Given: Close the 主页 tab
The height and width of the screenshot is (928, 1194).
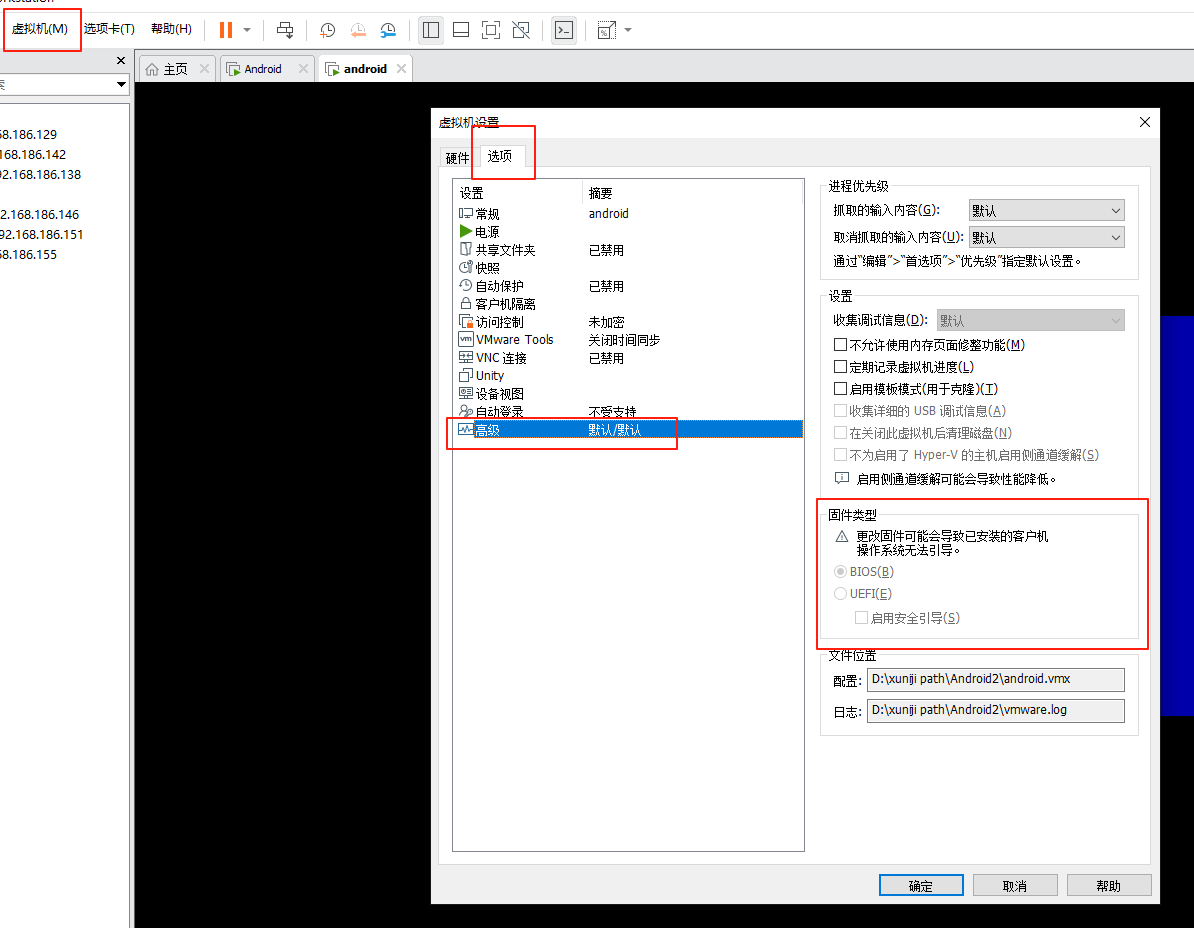Looking at the screenshot, I should tap(204, 69).
